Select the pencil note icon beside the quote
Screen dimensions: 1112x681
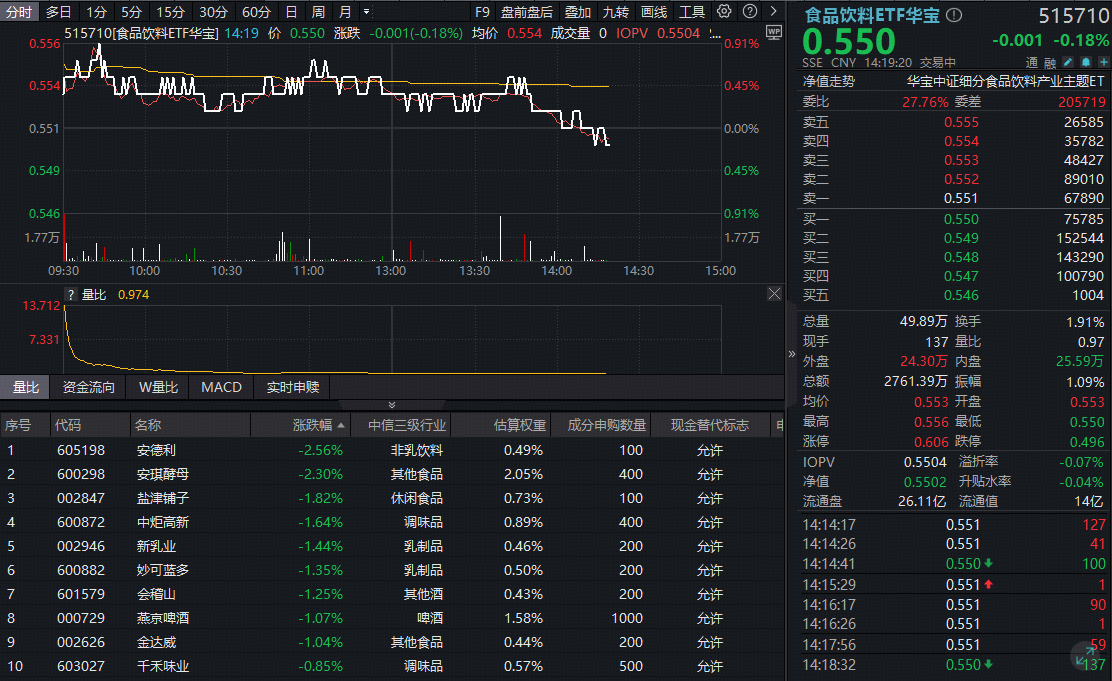(1067, 62)
